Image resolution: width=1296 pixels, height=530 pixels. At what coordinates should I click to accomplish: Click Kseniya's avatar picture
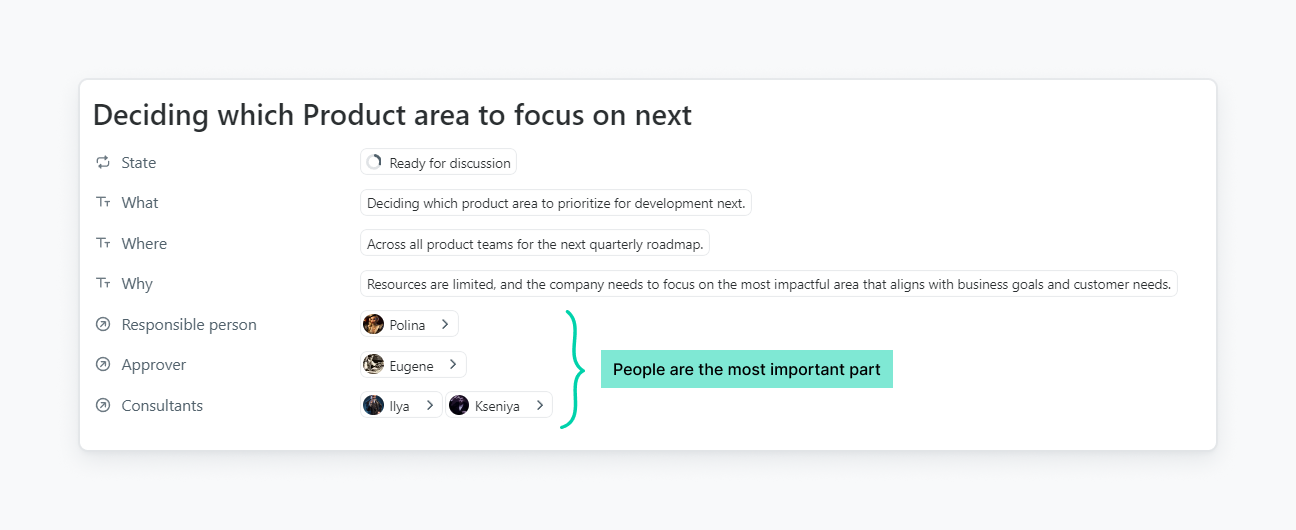pos(459,405)
